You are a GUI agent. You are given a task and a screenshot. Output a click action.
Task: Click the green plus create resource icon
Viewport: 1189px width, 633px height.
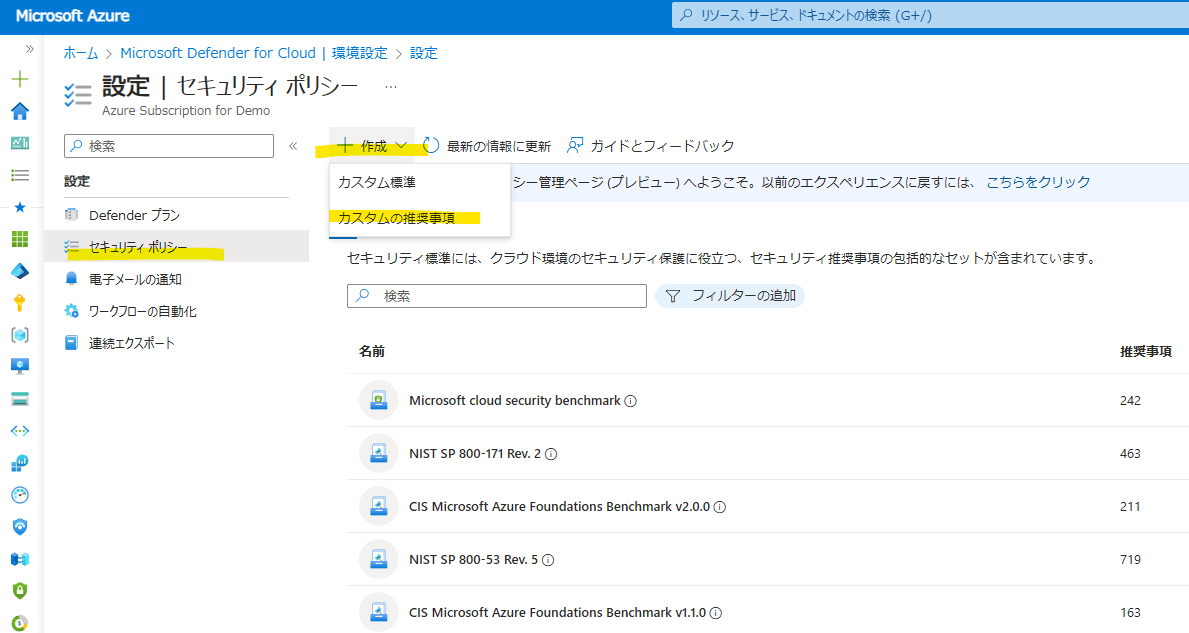20,79
